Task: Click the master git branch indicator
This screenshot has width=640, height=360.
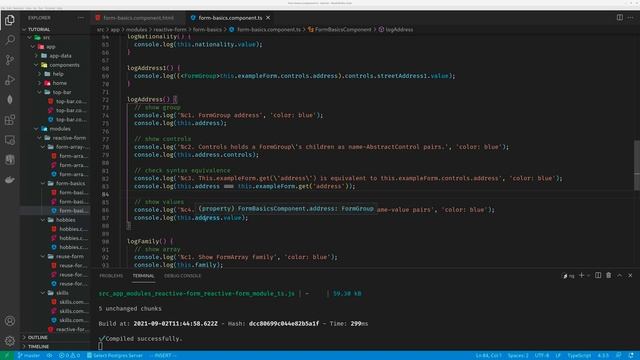Action: 29,356
